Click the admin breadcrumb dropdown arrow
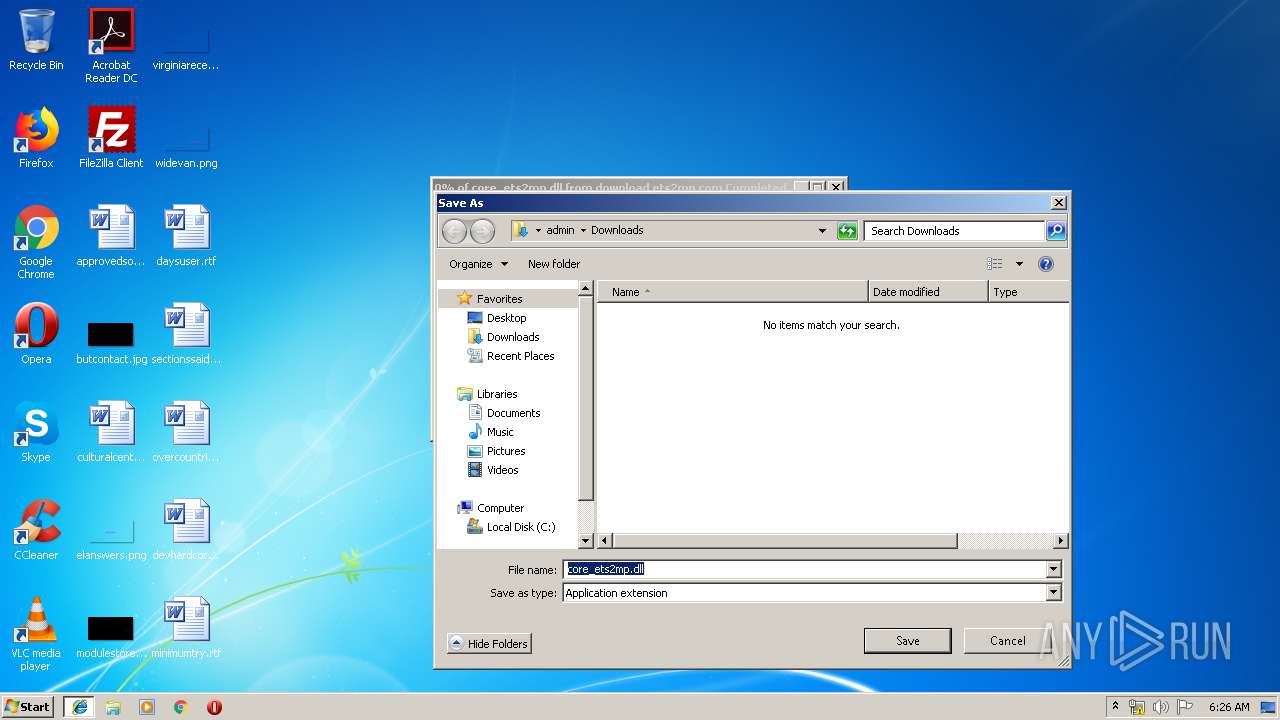 583,231
